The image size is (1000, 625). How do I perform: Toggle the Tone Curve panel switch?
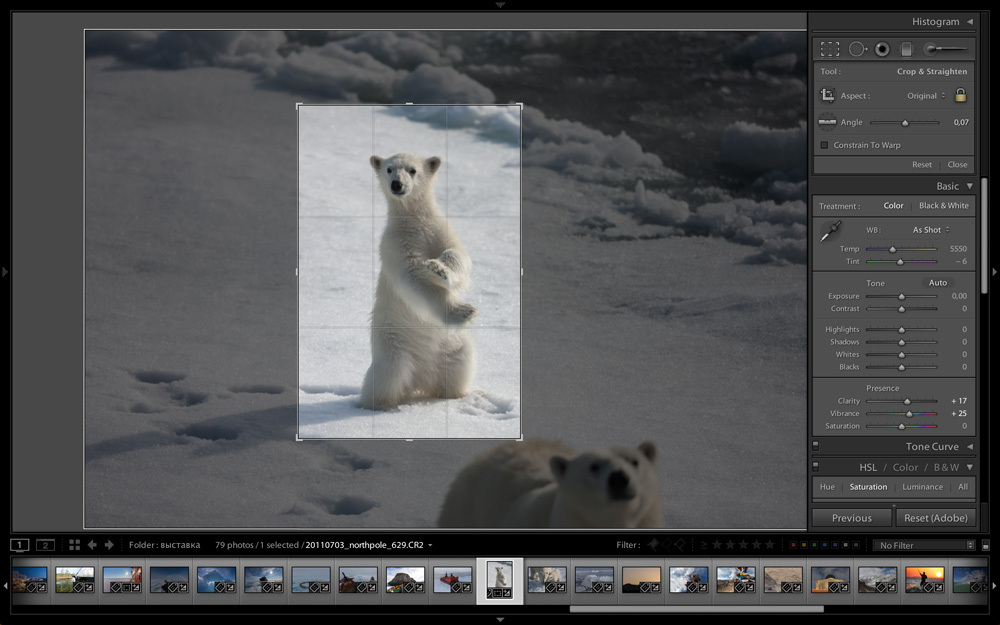point(816,447)
